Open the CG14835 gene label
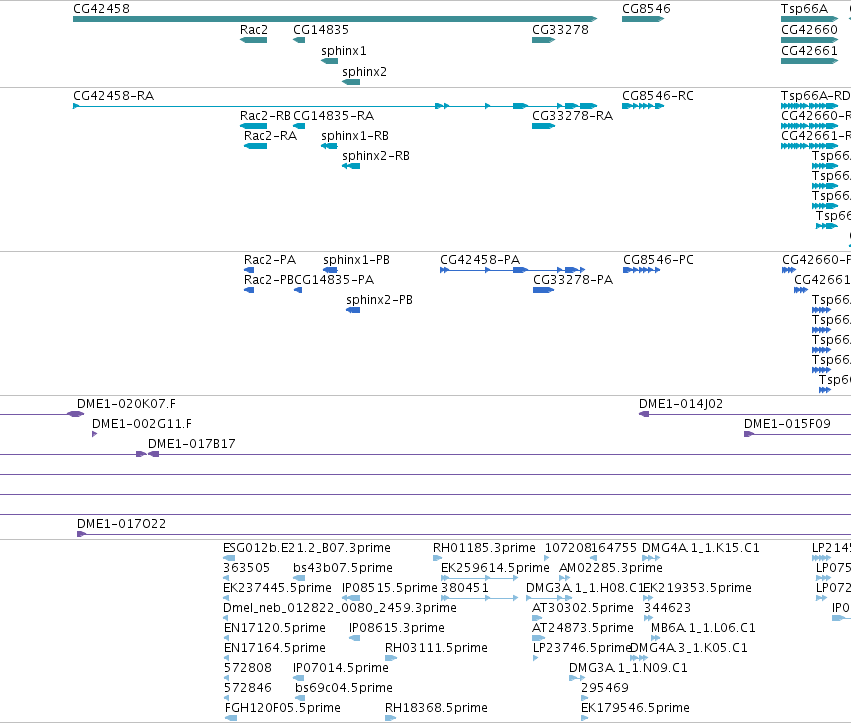Image resolution: width=851 pixels, height=723 pixels. click(x=321, y=30)
